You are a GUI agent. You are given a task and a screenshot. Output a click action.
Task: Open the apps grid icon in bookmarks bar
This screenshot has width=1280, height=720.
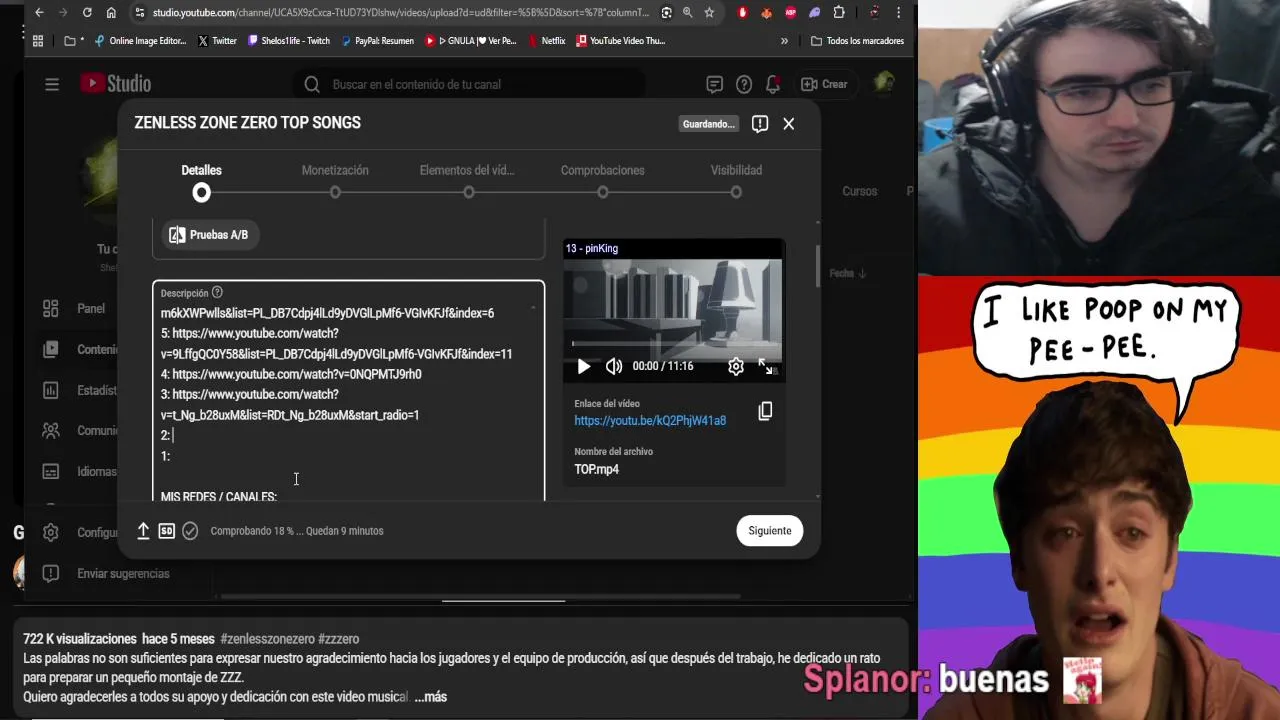tap(38, 41)
